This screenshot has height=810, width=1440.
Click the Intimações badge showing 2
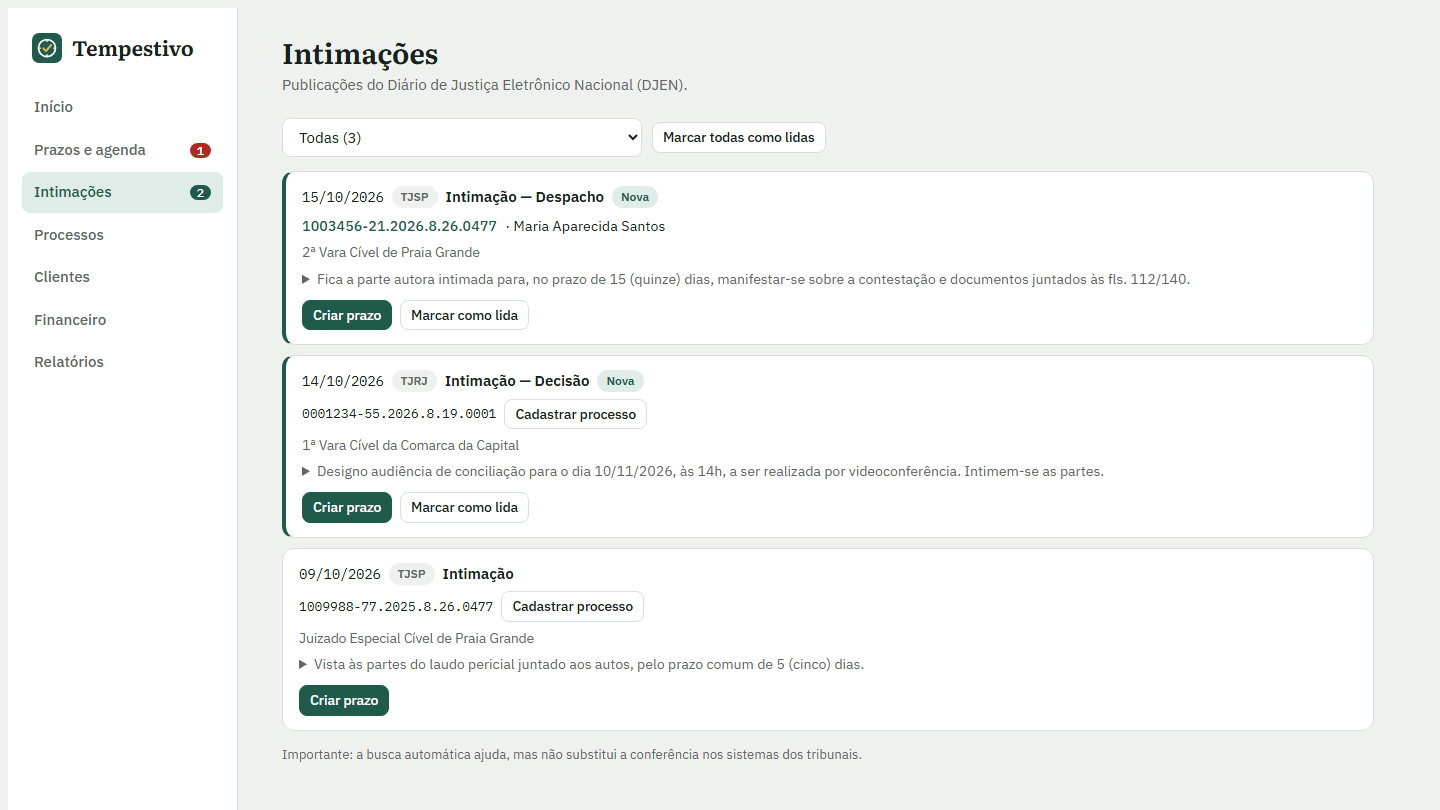coord(200,193)
